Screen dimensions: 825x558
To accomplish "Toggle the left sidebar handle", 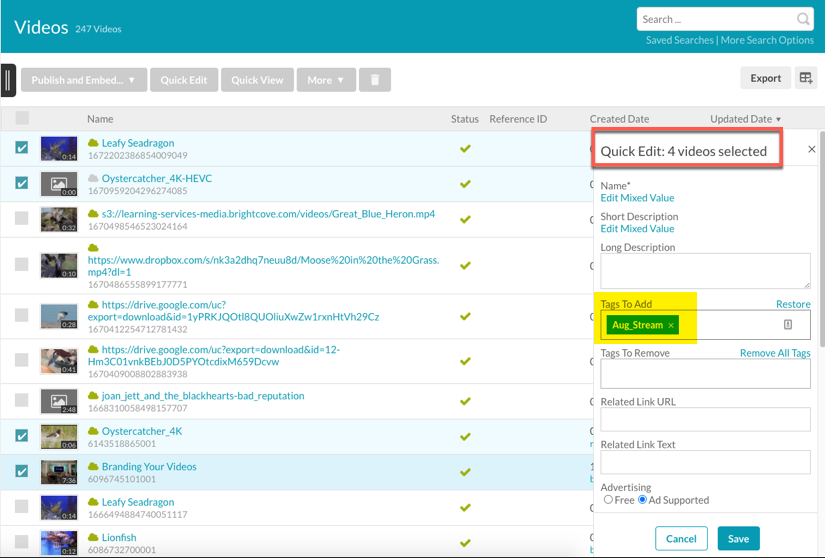I will tap(8, 80).
